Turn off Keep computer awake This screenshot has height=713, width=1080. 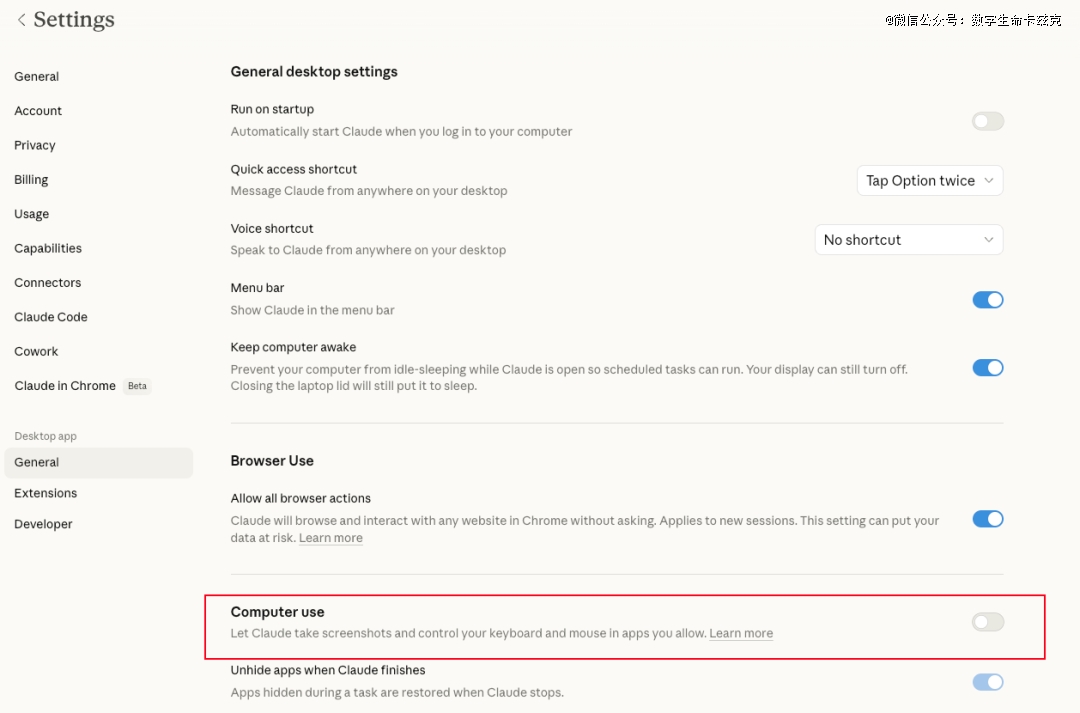(988, 367)
